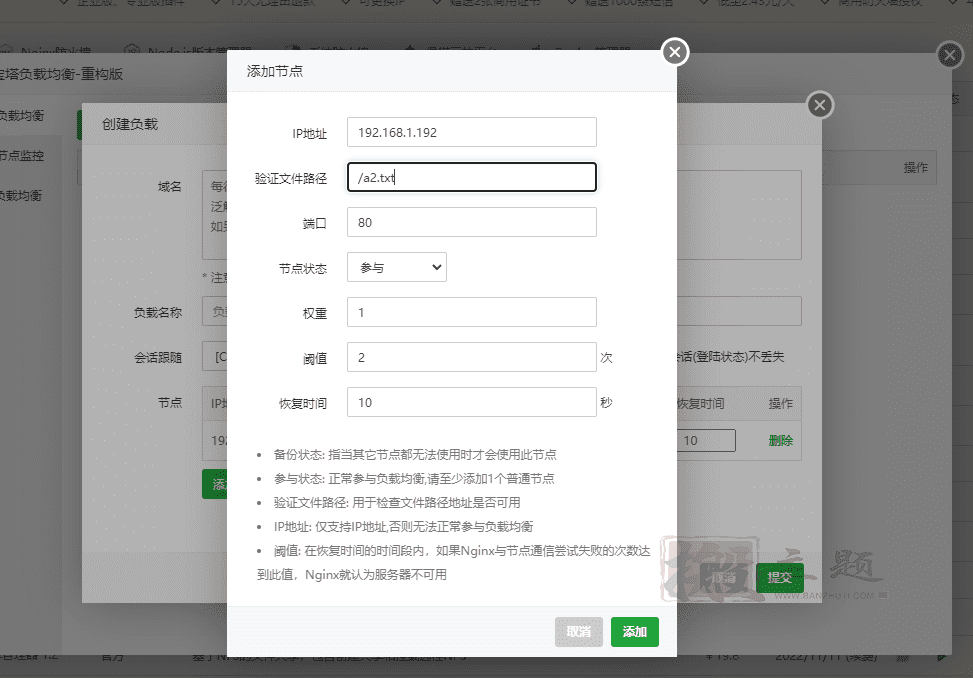Close the 宝塔负载均衡 plugin window
This screenshot has height=678, width=973.
pyautogui.click(x=949, y=55)
